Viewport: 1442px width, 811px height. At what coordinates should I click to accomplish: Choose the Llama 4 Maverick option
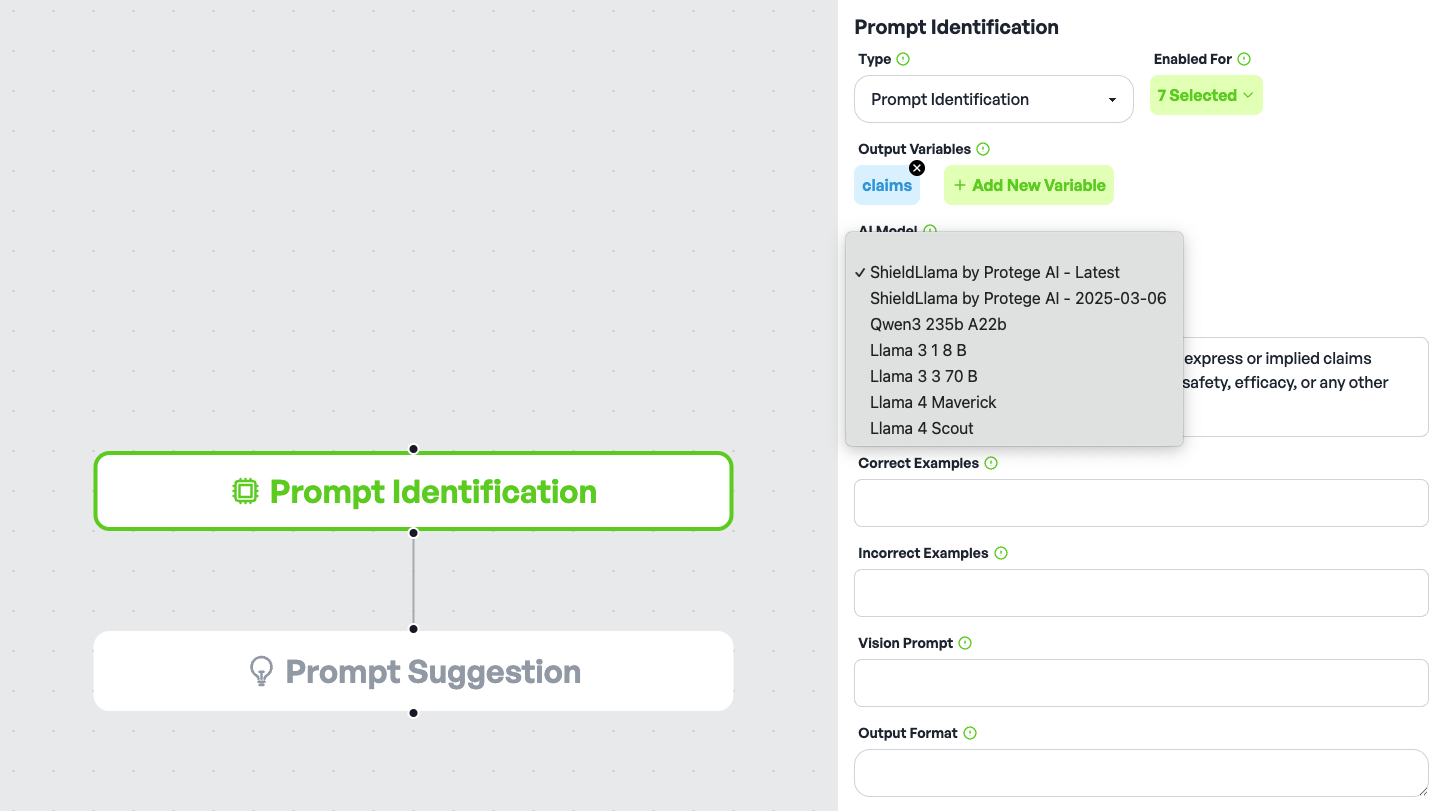pos(933,402)
